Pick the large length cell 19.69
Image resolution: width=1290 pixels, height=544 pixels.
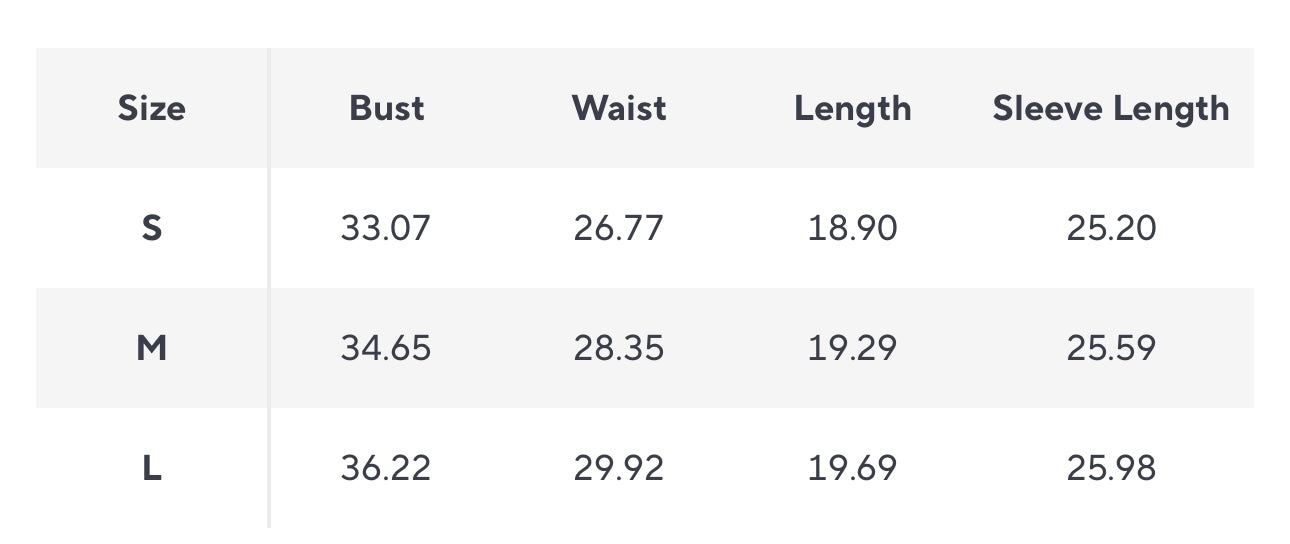[852, 468]
